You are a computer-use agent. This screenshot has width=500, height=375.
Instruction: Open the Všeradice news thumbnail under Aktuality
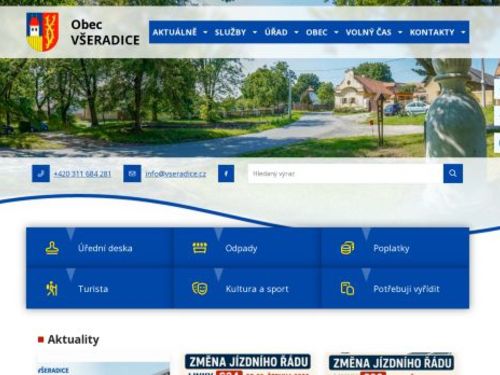(x=103, y=369)
